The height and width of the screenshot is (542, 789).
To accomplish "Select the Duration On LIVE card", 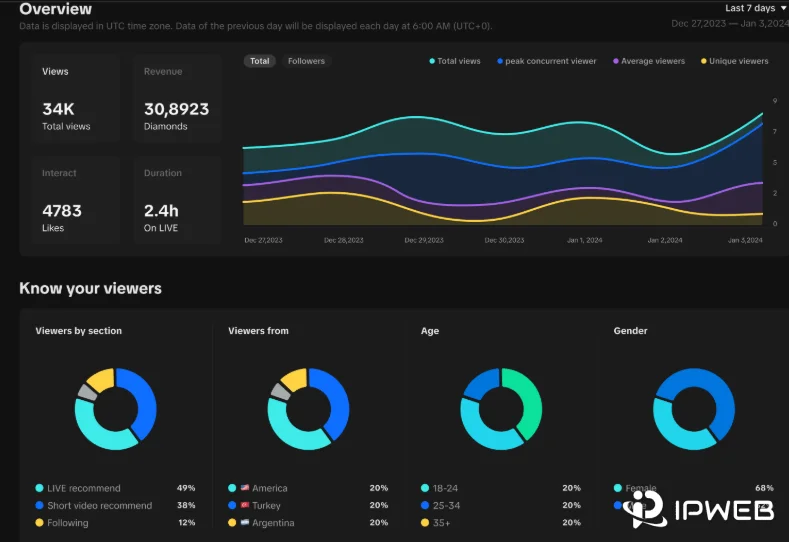I will (x=177, y=200).
